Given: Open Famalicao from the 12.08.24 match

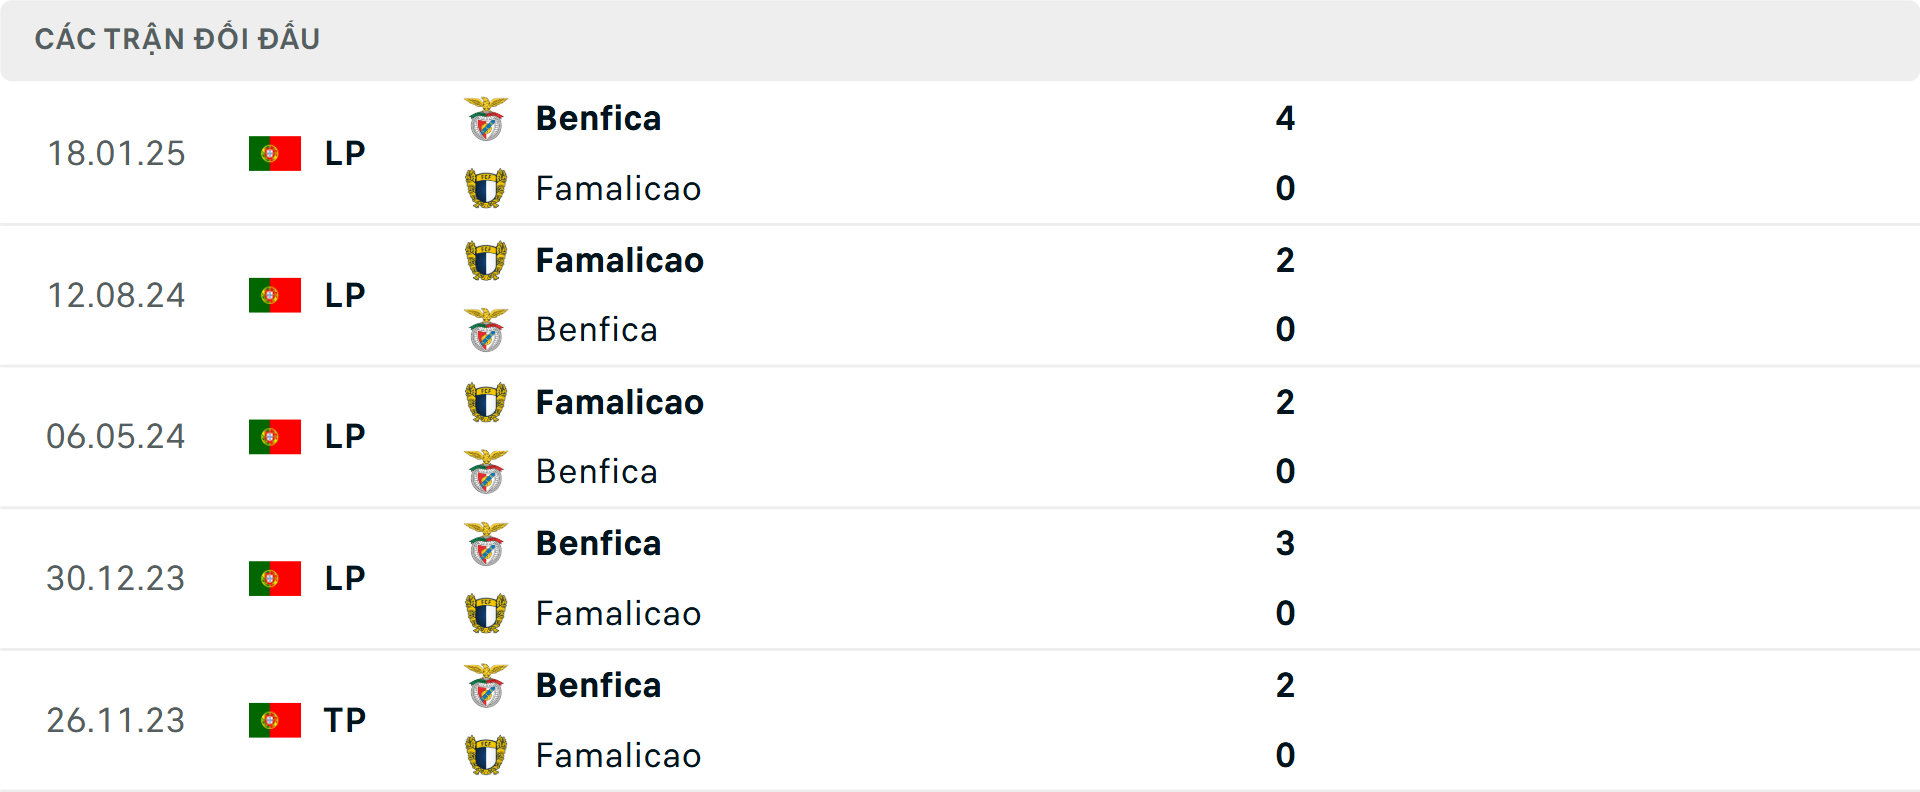Looking at the screenshot, I should [x=619, y=259].
